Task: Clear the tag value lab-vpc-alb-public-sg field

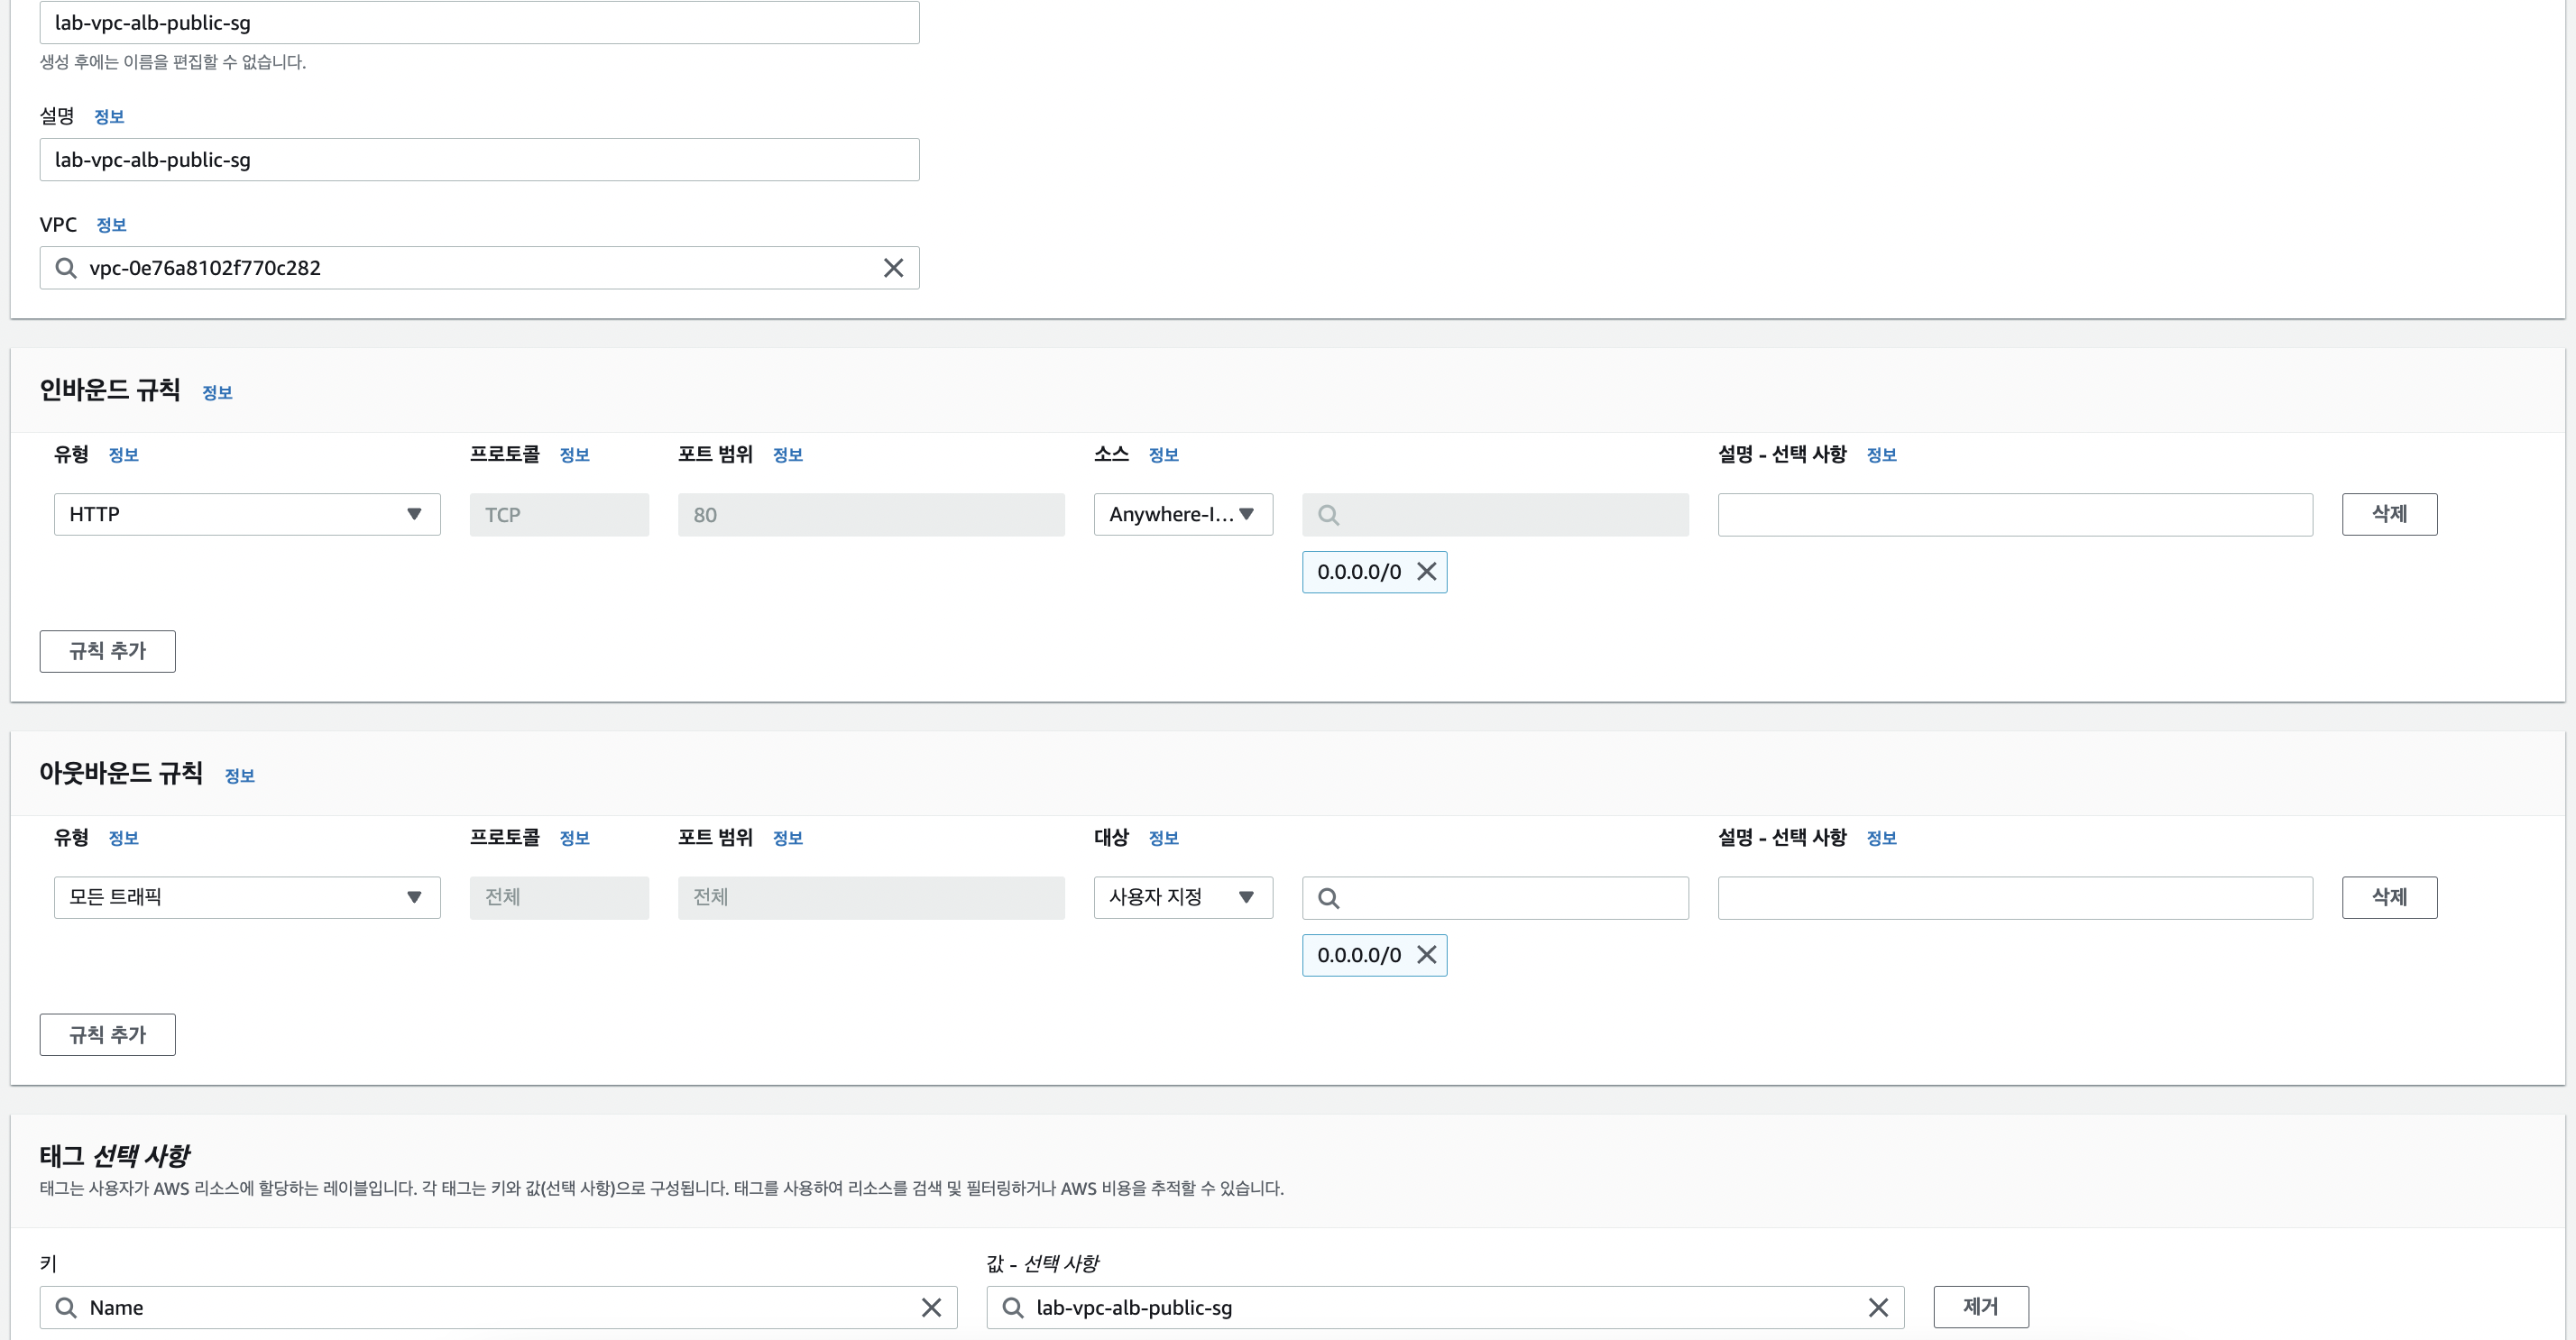Action: [1878, 1308]
